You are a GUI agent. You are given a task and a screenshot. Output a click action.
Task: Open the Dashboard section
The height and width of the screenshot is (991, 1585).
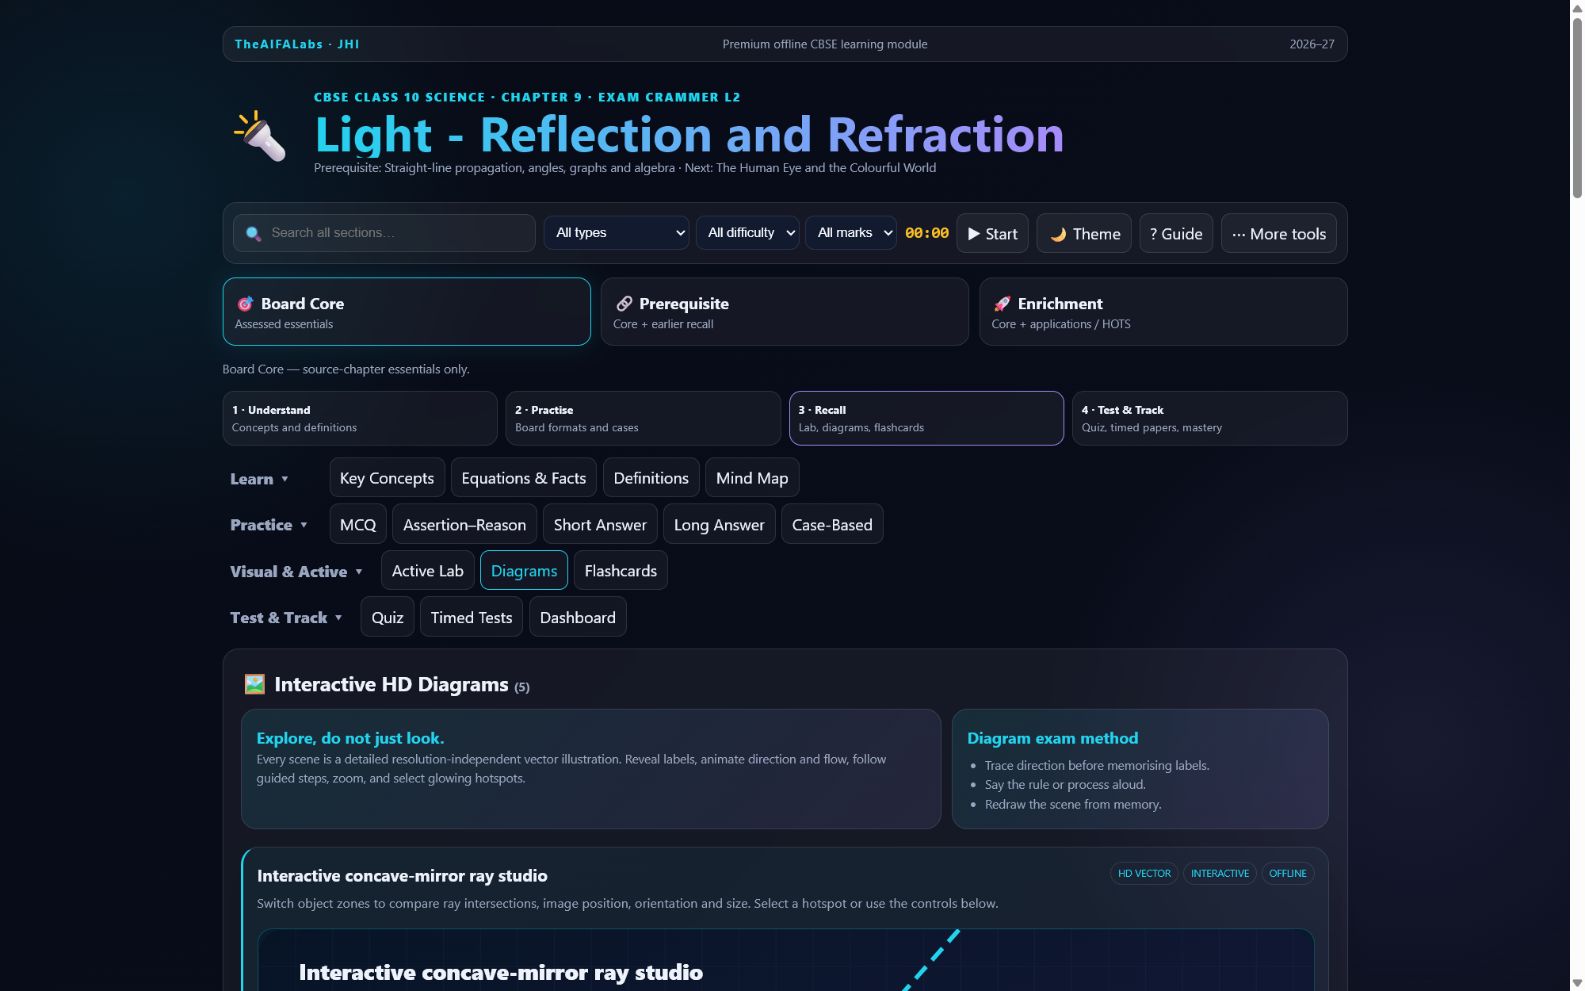pos(578,617)
